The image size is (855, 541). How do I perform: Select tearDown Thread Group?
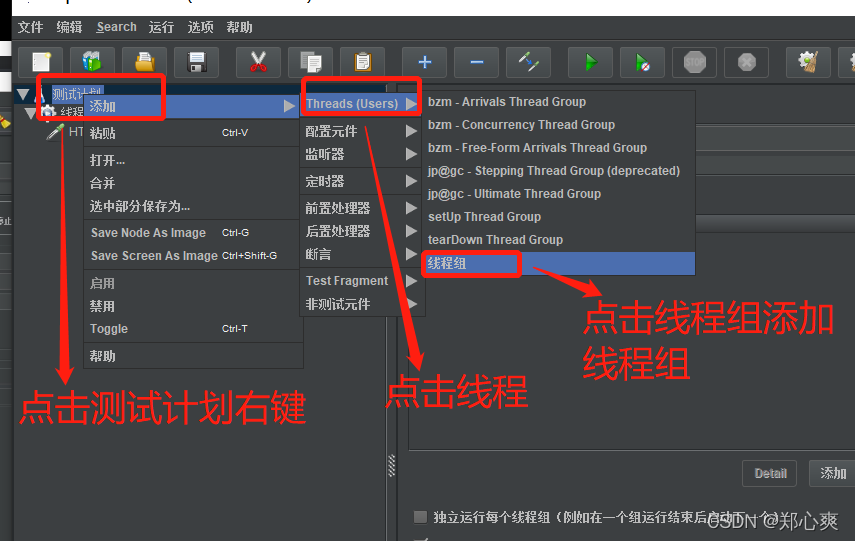tap(558, 239)
